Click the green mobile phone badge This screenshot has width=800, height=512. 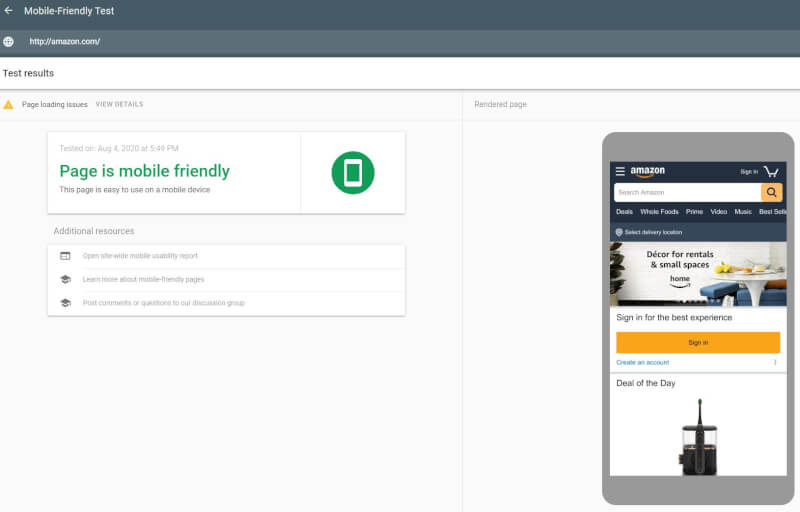pyautogui.click(x=353, y=172)
